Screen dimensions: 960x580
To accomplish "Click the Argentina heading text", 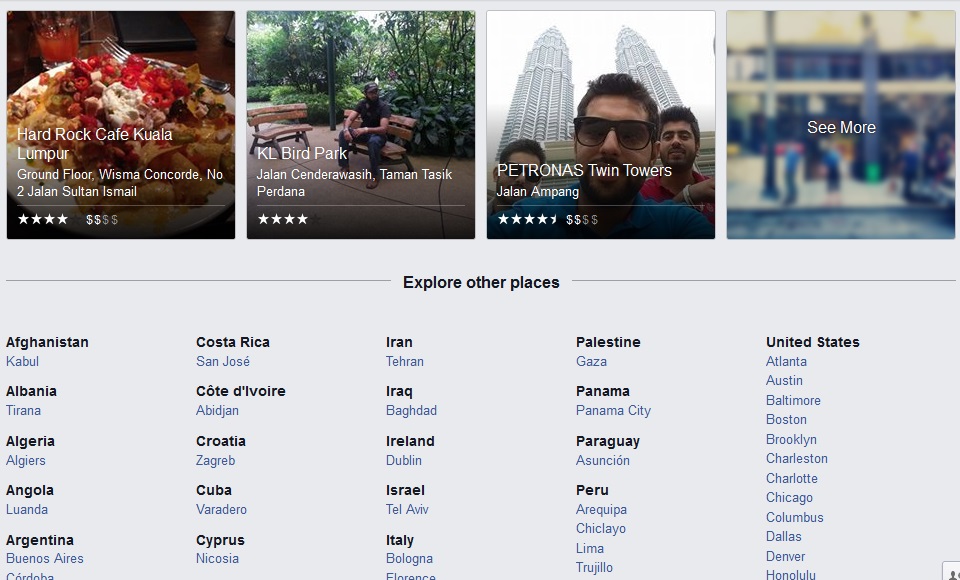I will pyautogui.click(x=40, y=540).
